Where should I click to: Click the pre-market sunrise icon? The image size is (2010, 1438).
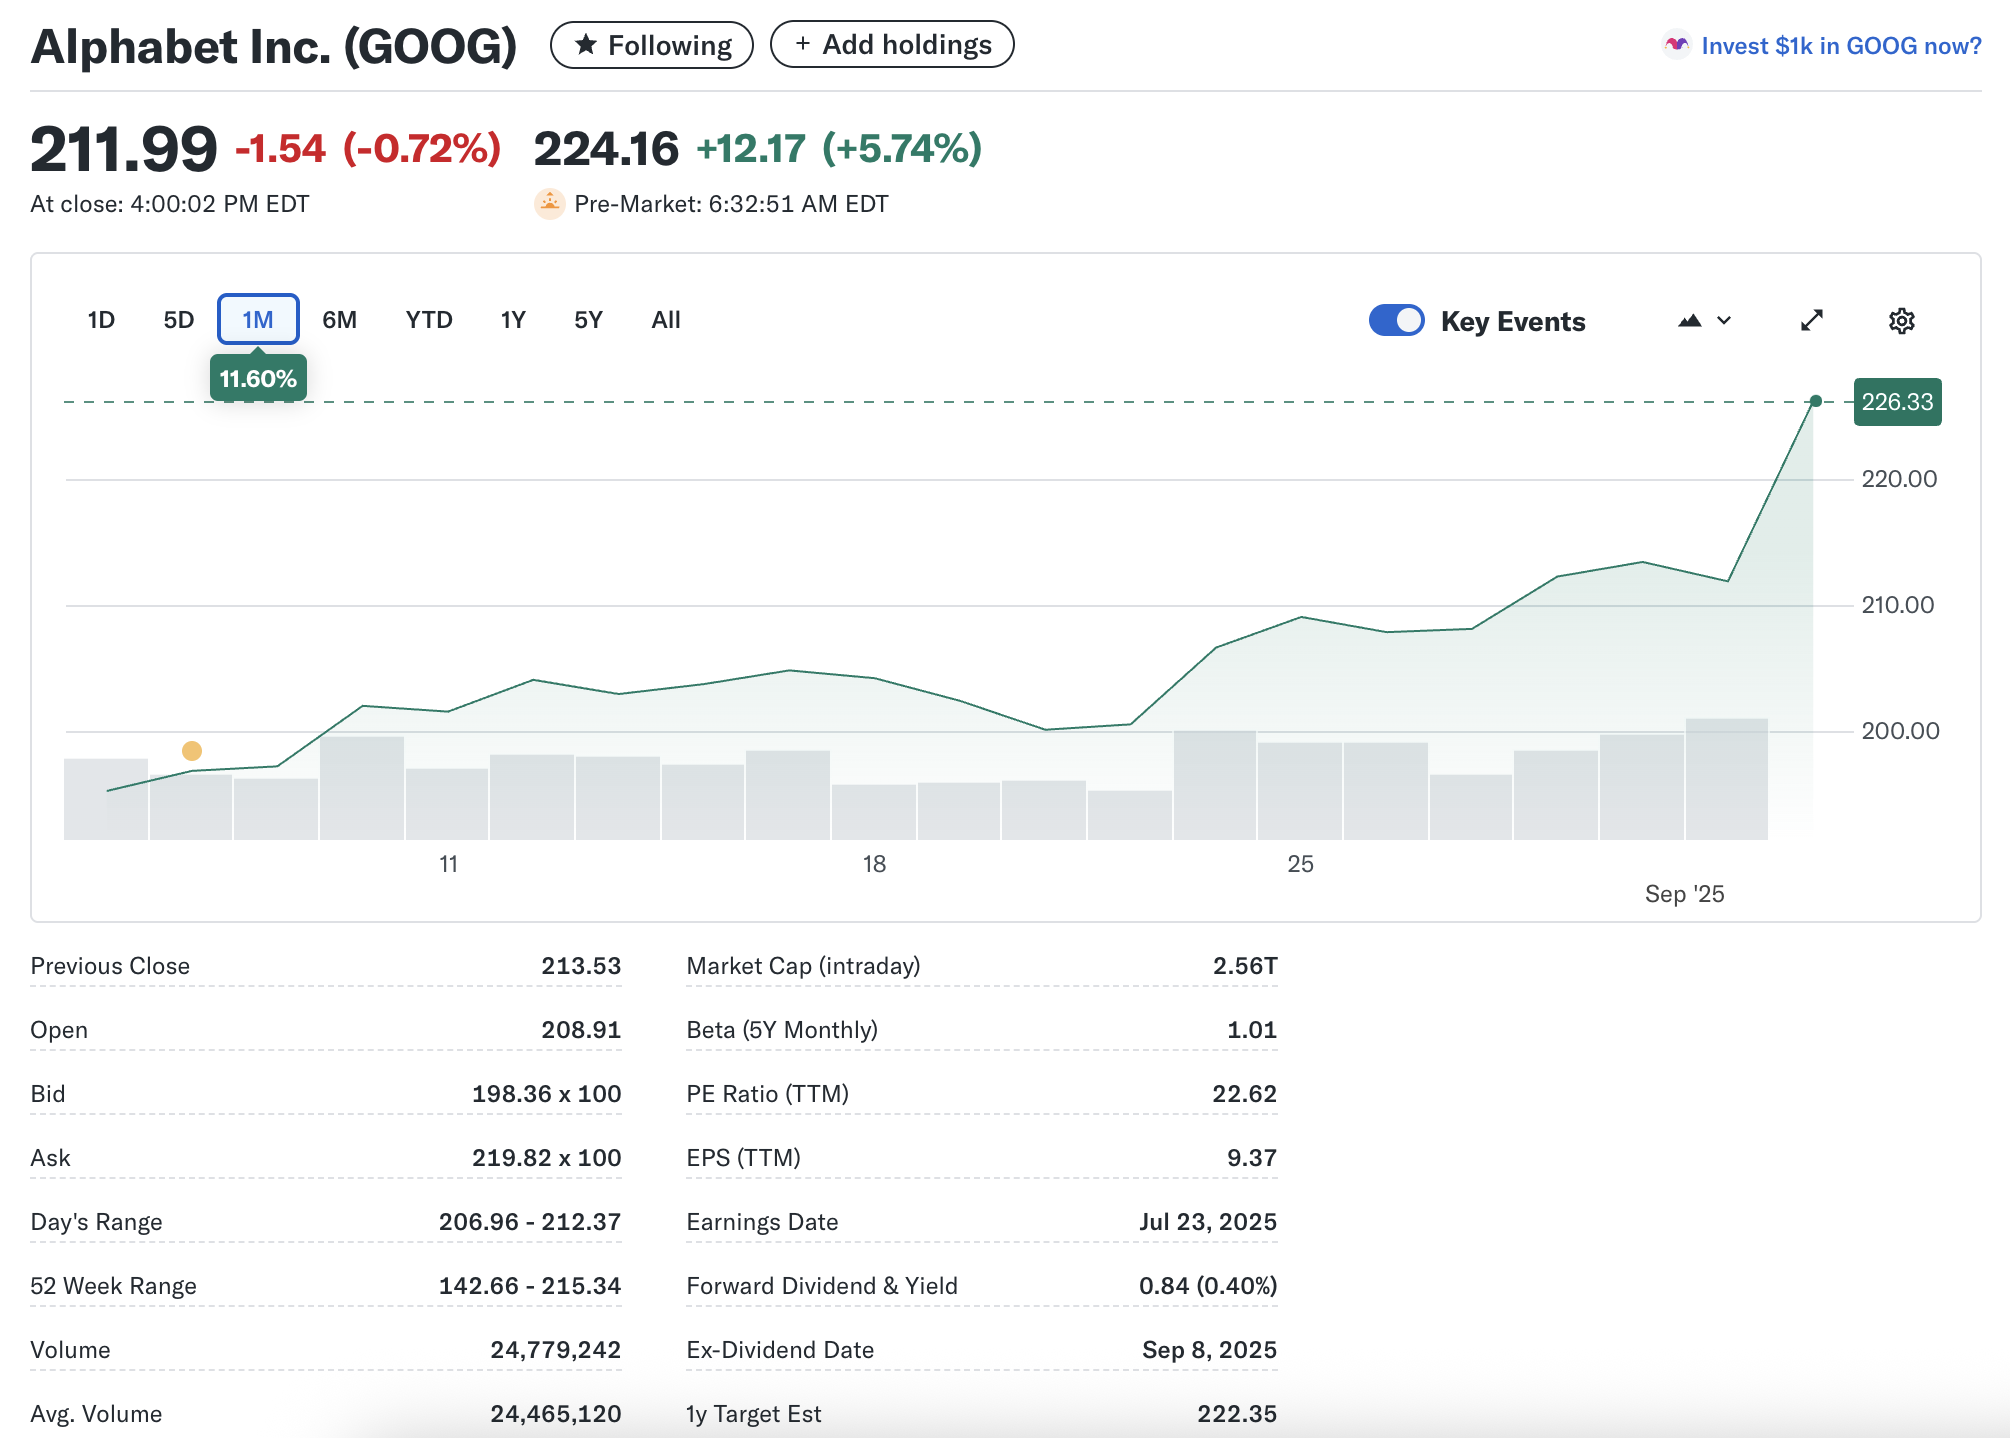(549, 204)
